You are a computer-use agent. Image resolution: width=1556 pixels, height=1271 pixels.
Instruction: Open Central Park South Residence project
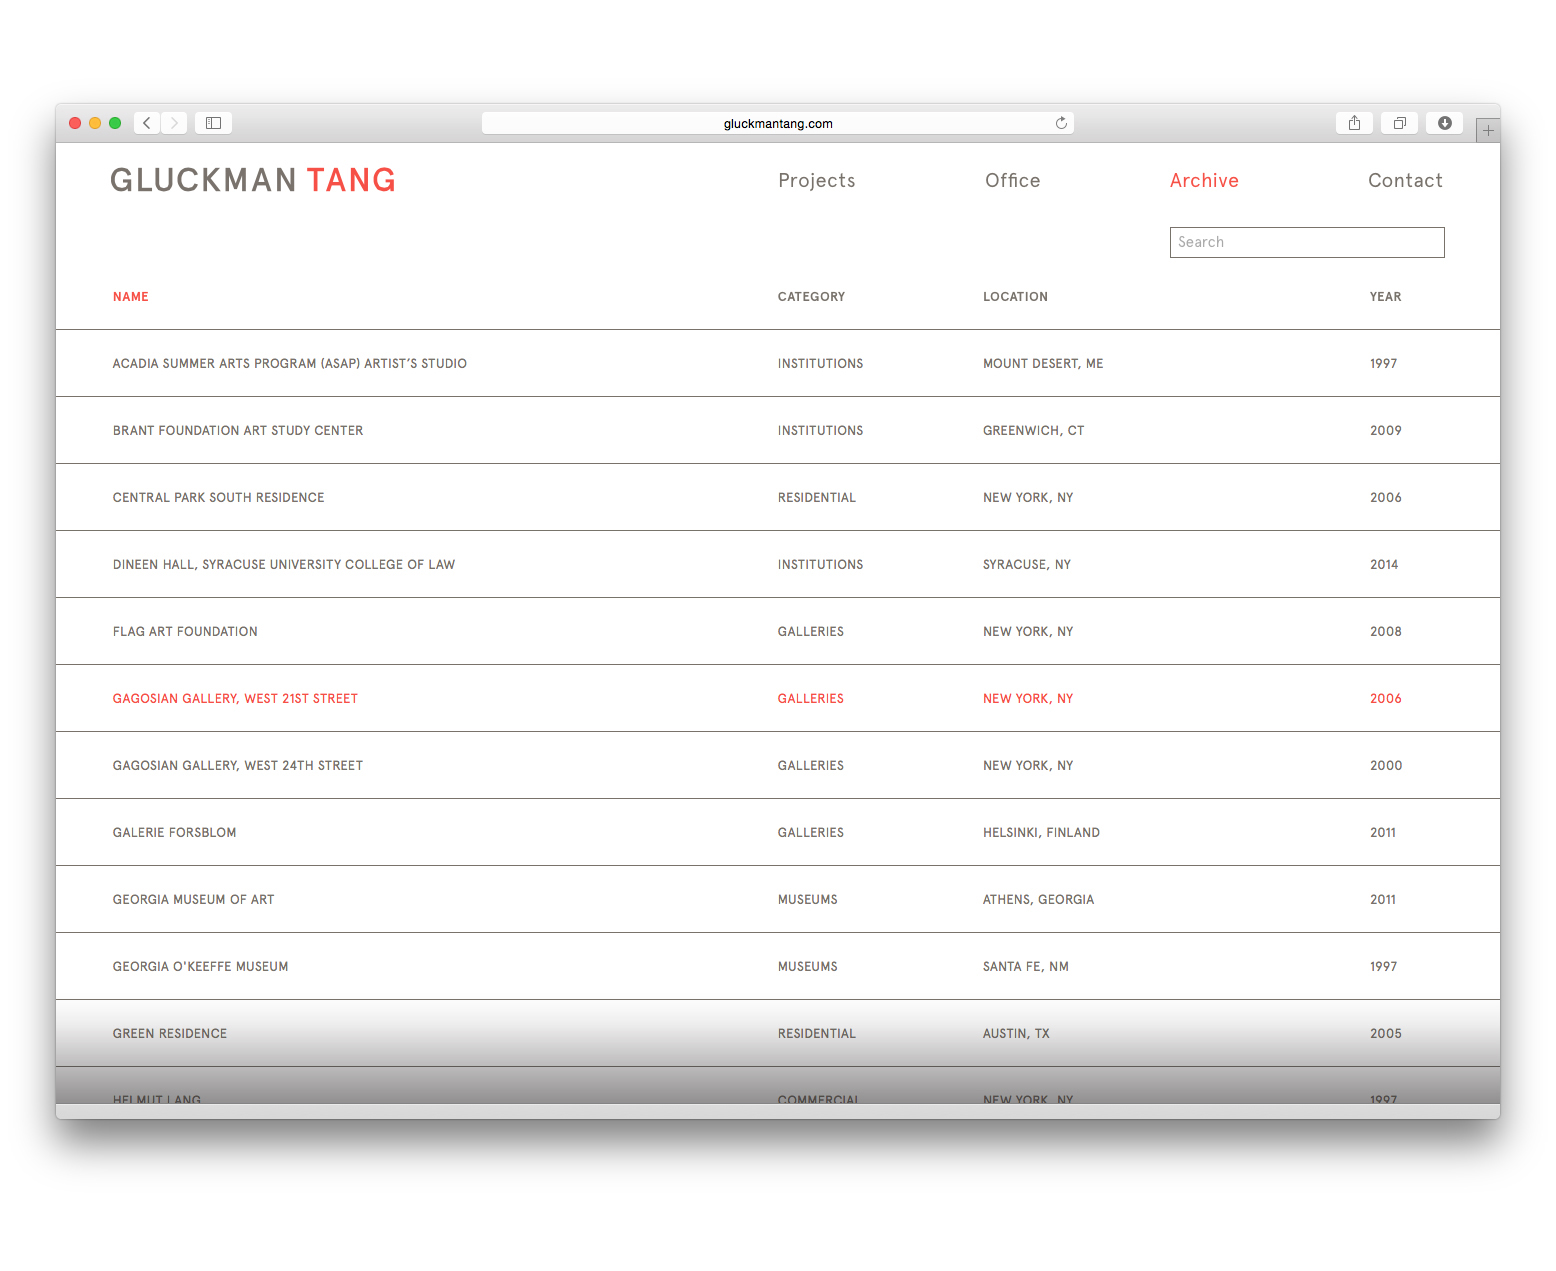click(219, 498)
